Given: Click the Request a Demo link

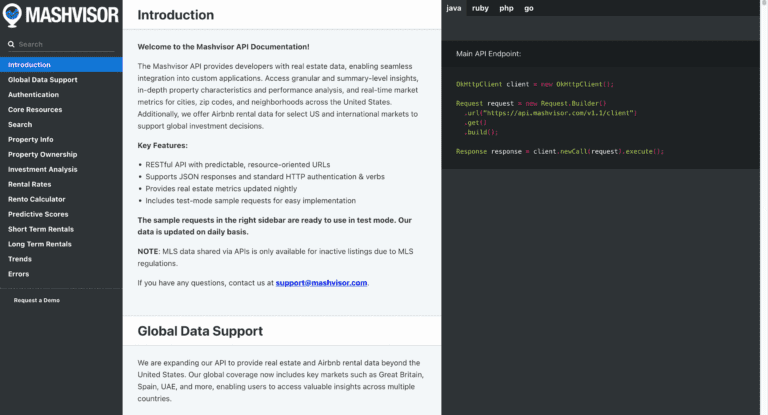Looking at the screenshot, I should 37,300.
